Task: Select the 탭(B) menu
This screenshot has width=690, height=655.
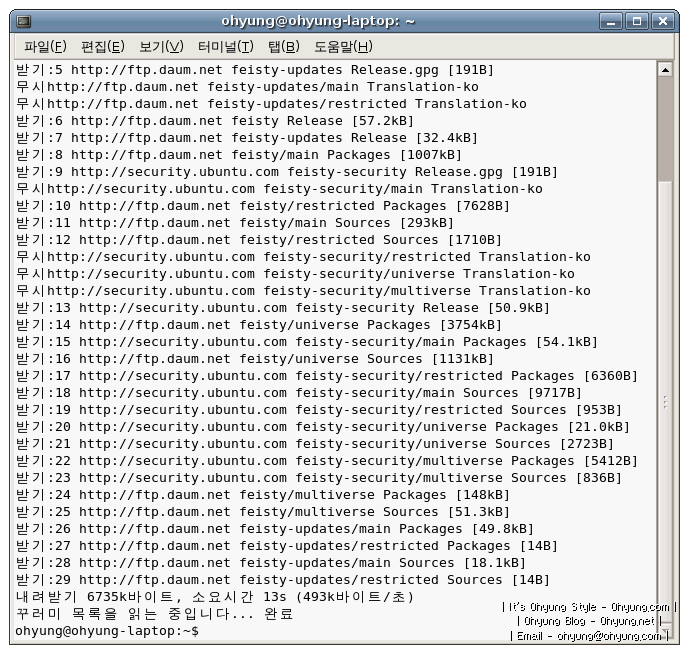Action: [283, 47]
